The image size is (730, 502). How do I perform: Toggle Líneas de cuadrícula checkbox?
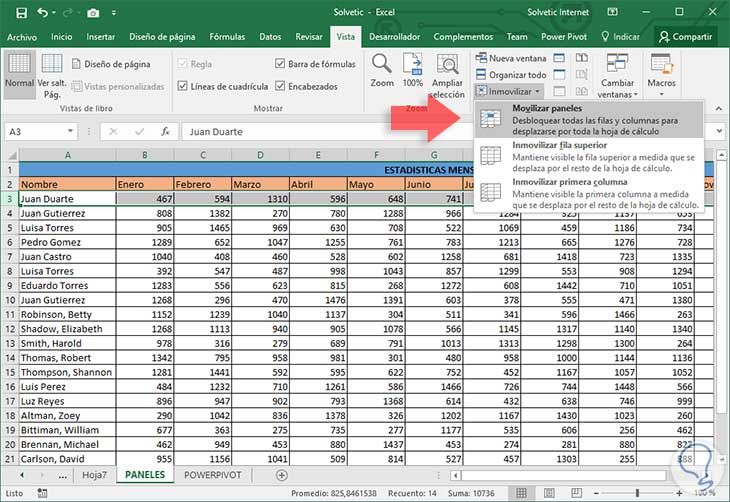[x=181, y=86]
